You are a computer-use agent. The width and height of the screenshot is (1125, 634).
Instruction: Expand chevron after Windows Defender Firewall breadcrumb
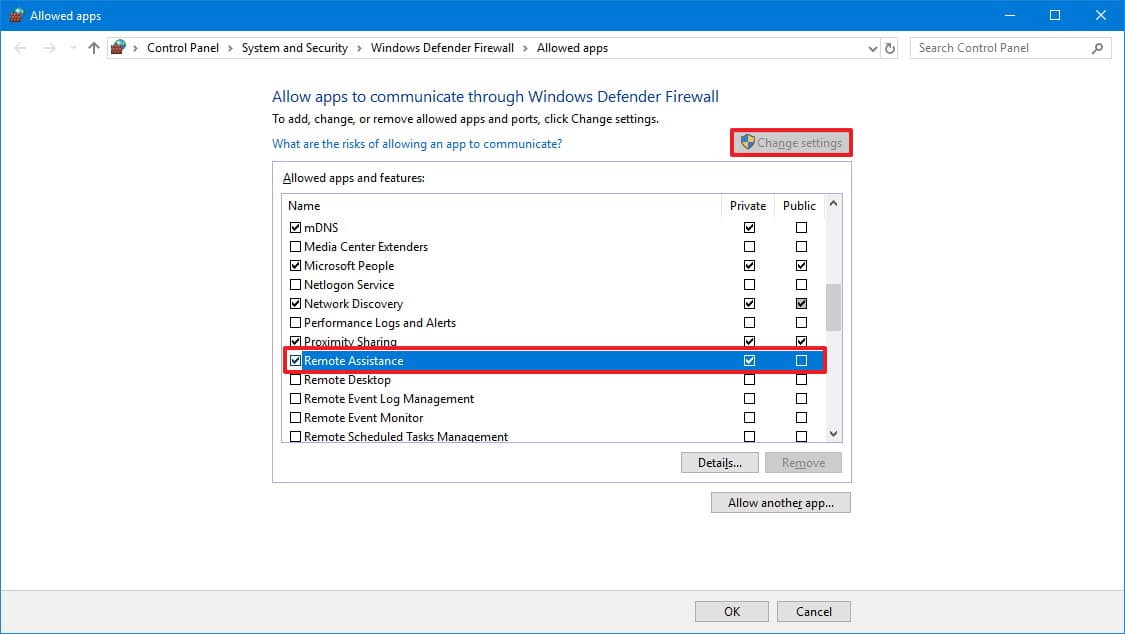[525, 48]
